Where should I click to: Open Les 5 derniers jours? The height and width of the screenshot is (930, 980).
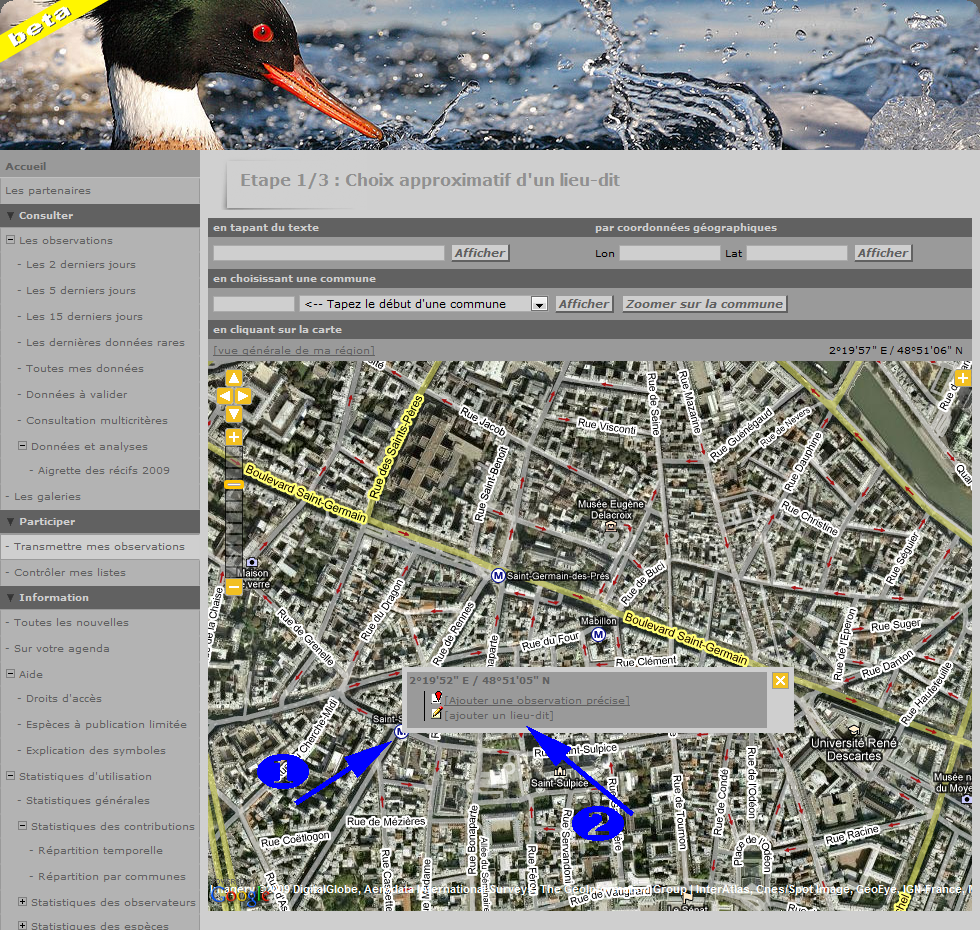(x=81, y=291)
